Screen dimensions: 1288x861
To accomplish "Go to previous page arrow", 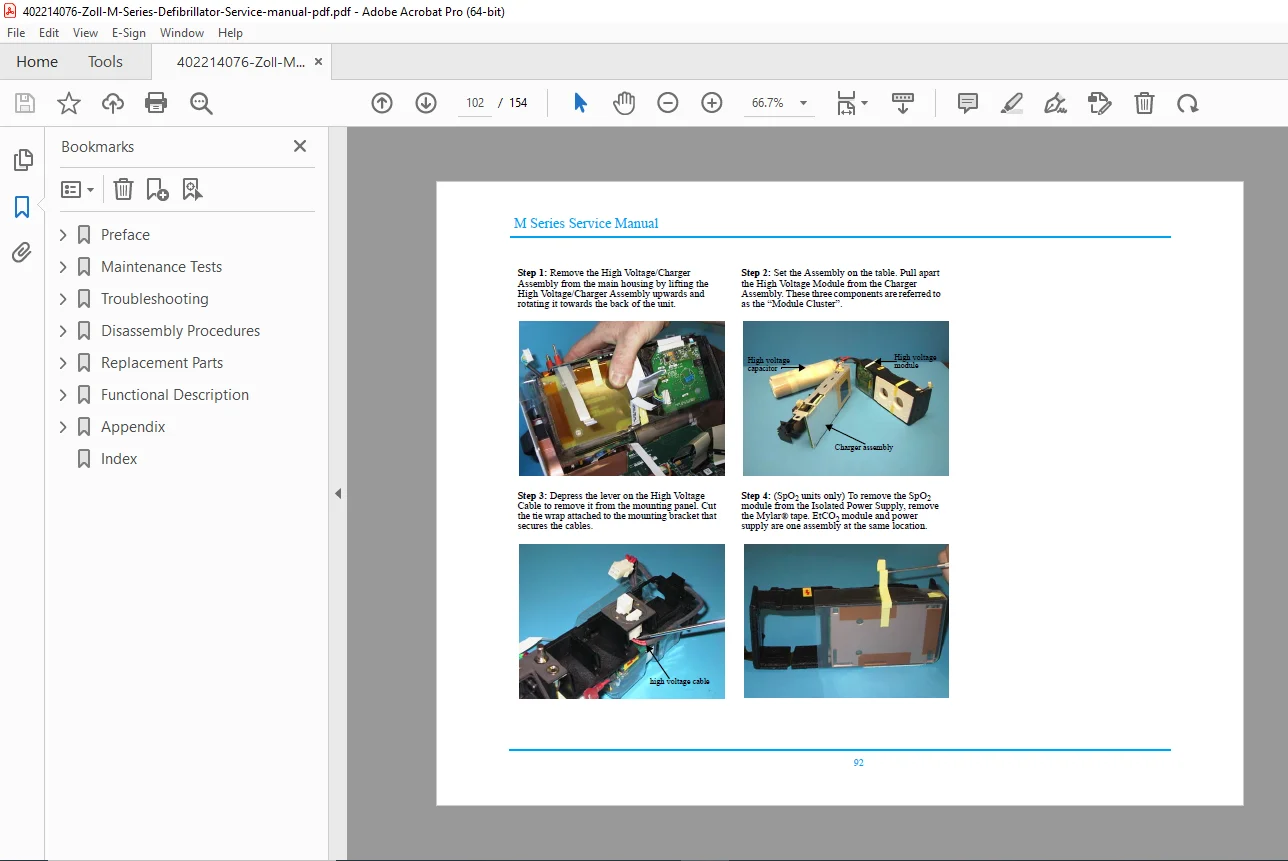I will [x=382, y=103].
